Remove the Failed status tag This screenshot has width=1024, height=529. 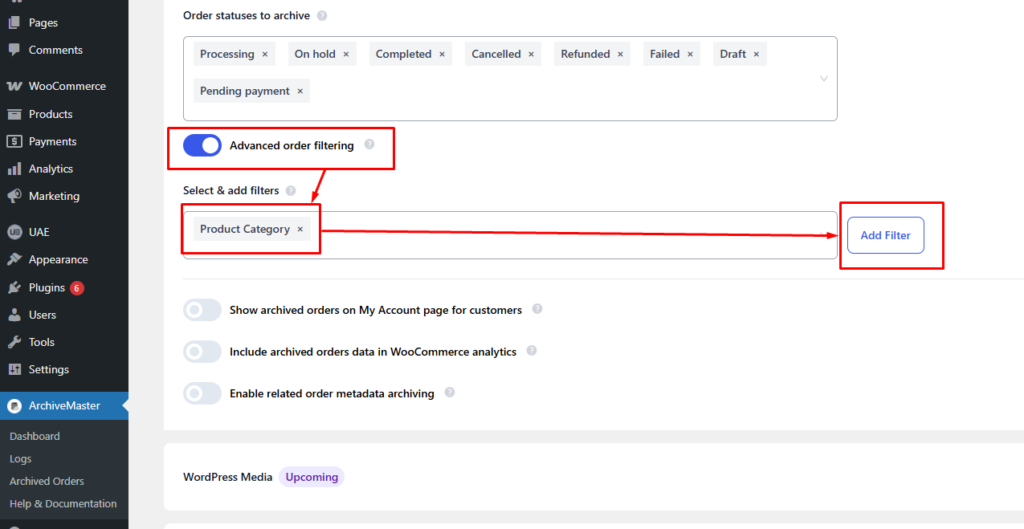coord(690,54)
